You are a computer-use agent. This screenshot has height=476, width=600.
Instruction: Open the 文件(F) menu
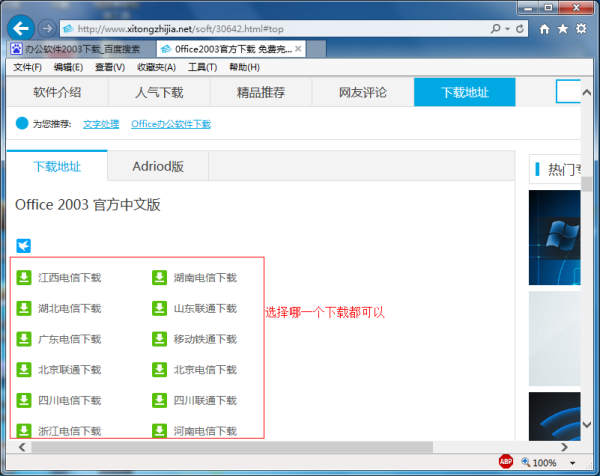click(27, 67)
